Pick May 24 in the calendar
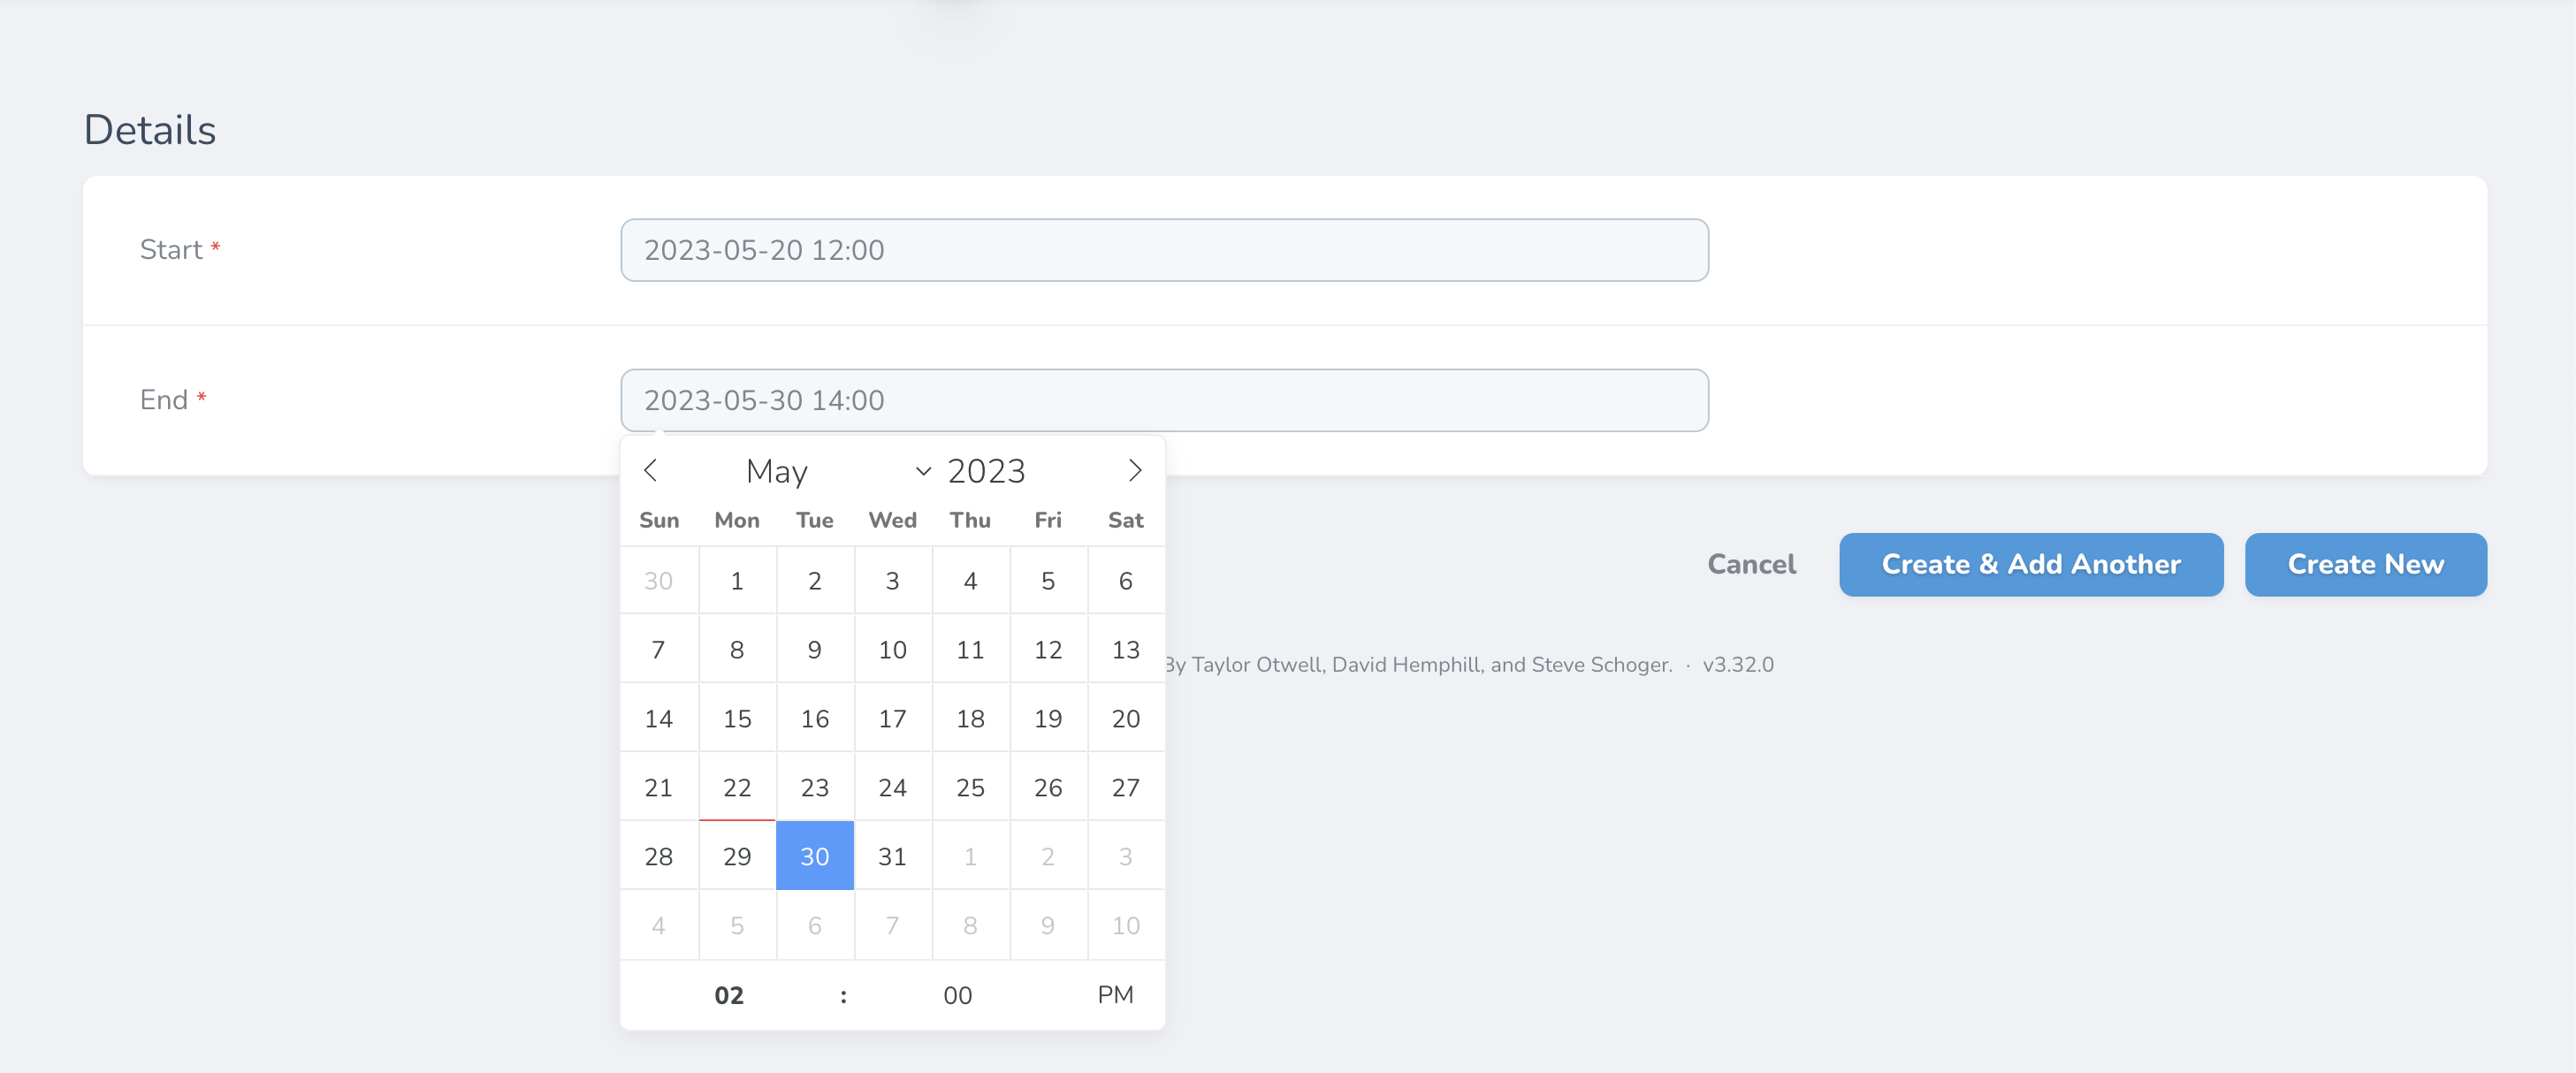 (x=893, y=788)
